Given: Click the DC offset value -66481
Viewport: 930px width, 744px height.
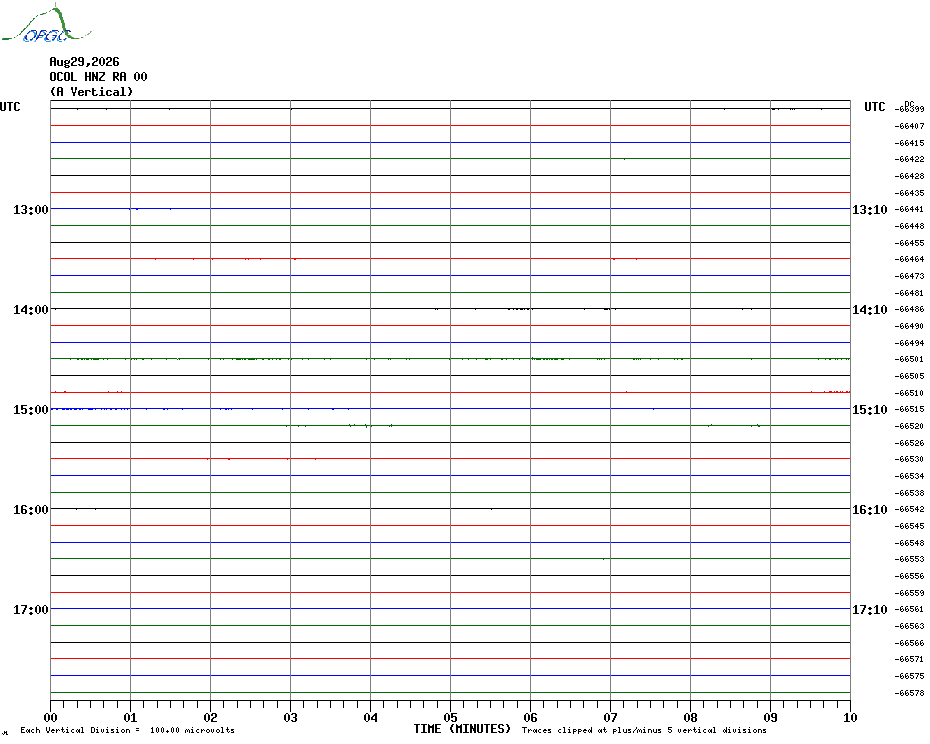Looking at the screenshot, I should pos(909,293).
